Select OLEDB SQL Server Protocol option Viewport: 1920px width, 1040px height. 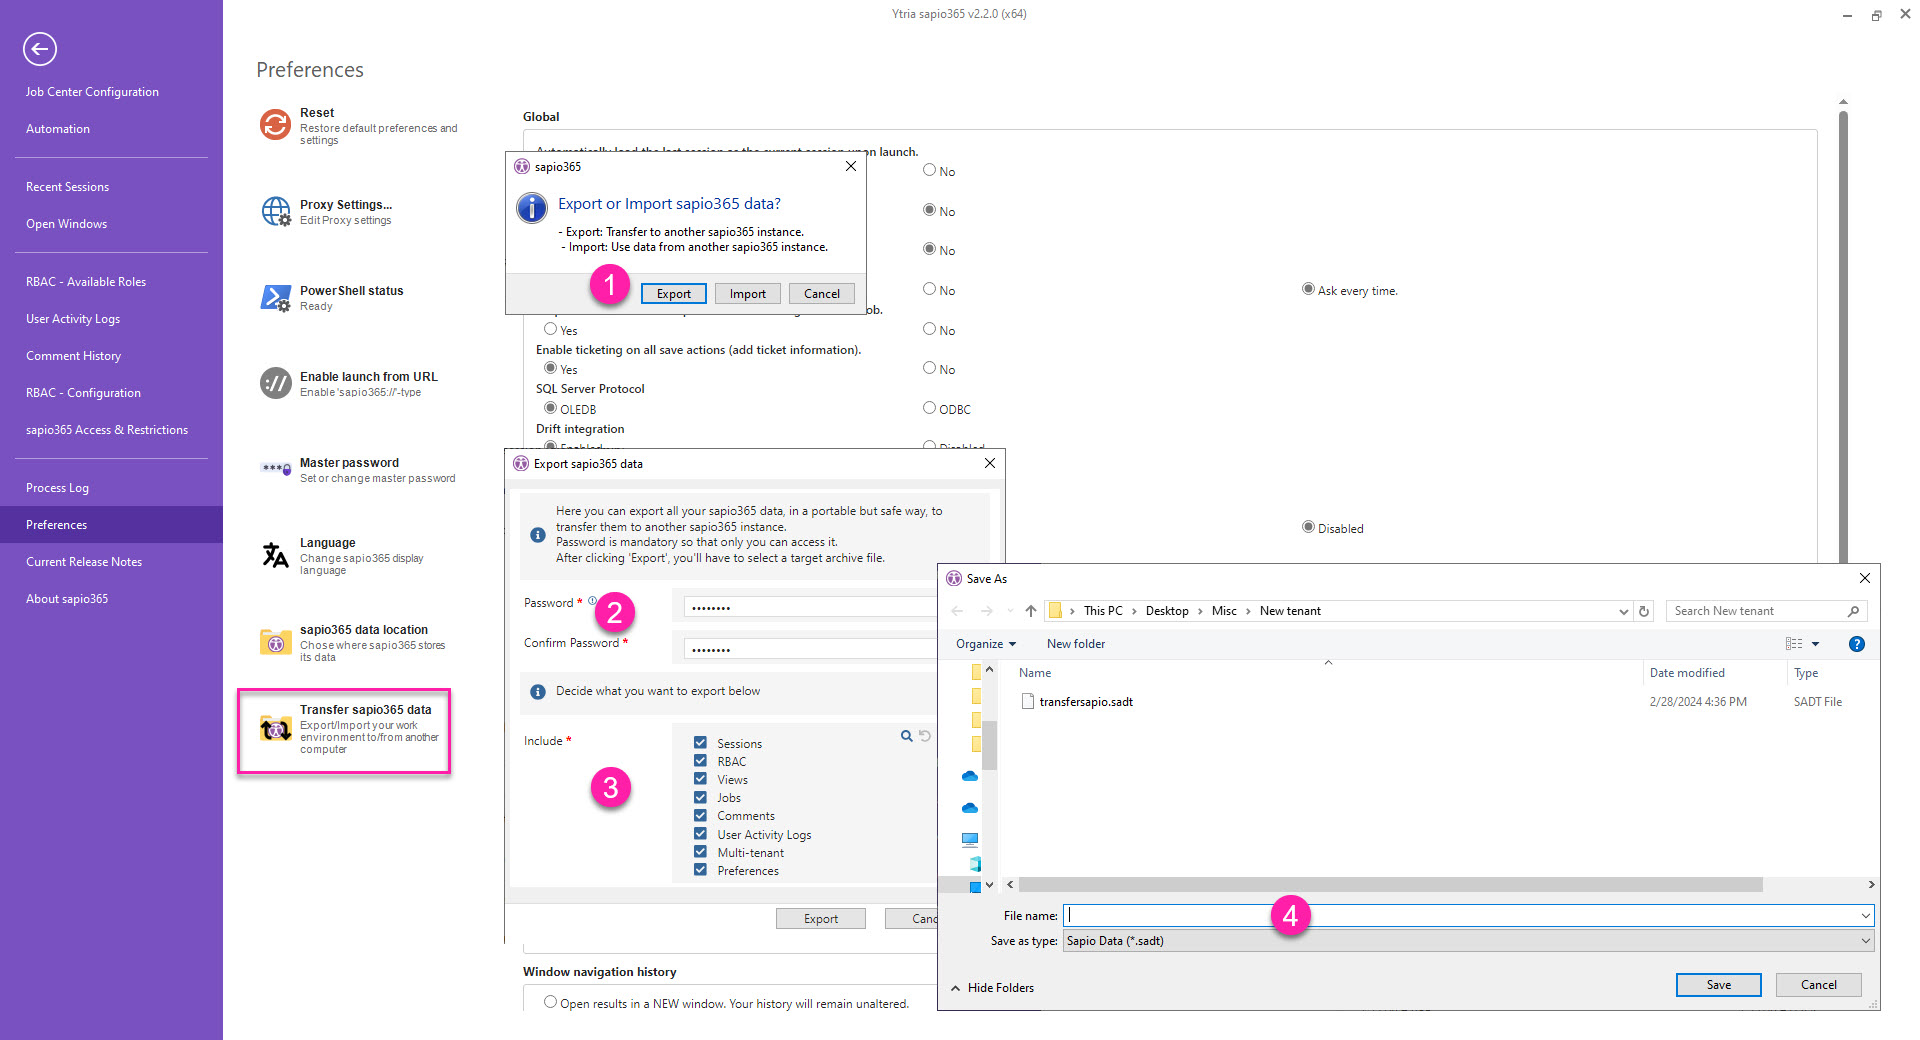pyautogui.click(x=550, y=408)
